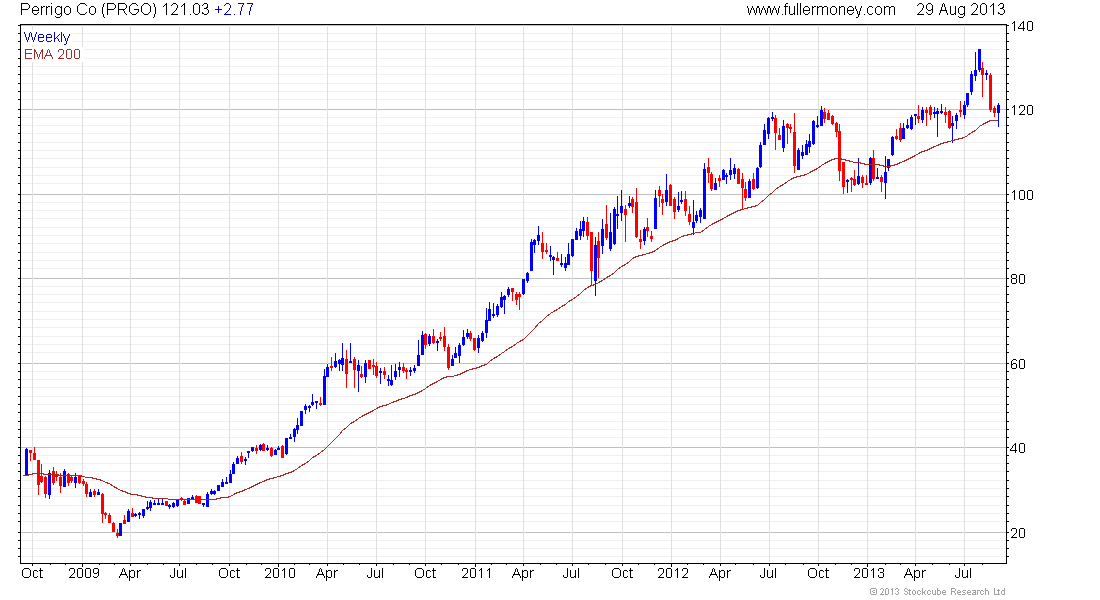
Task: Select the 2012 year label on time axis
Action: [x=673, y=573]
